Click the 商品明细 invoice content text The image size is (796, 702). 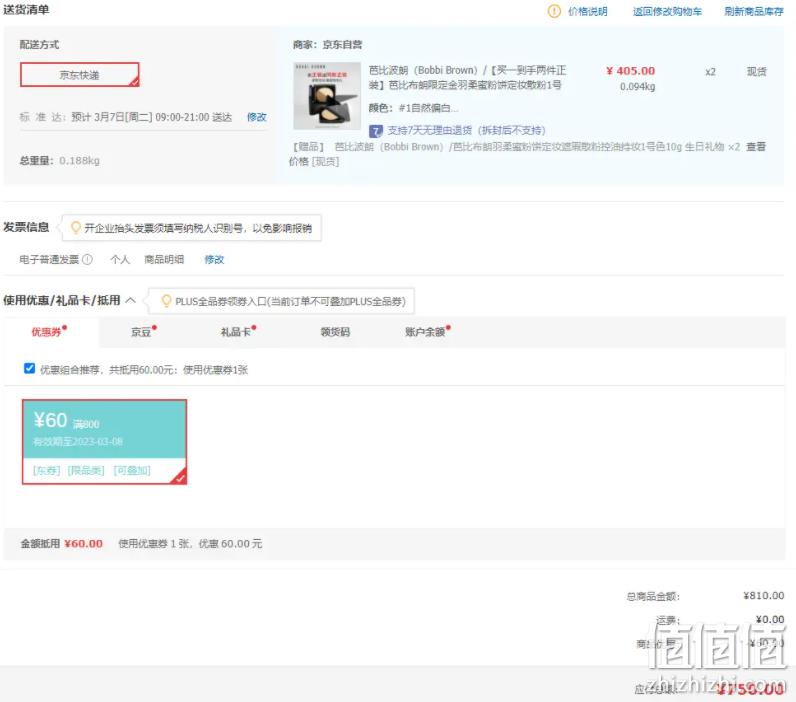point(164,259)
